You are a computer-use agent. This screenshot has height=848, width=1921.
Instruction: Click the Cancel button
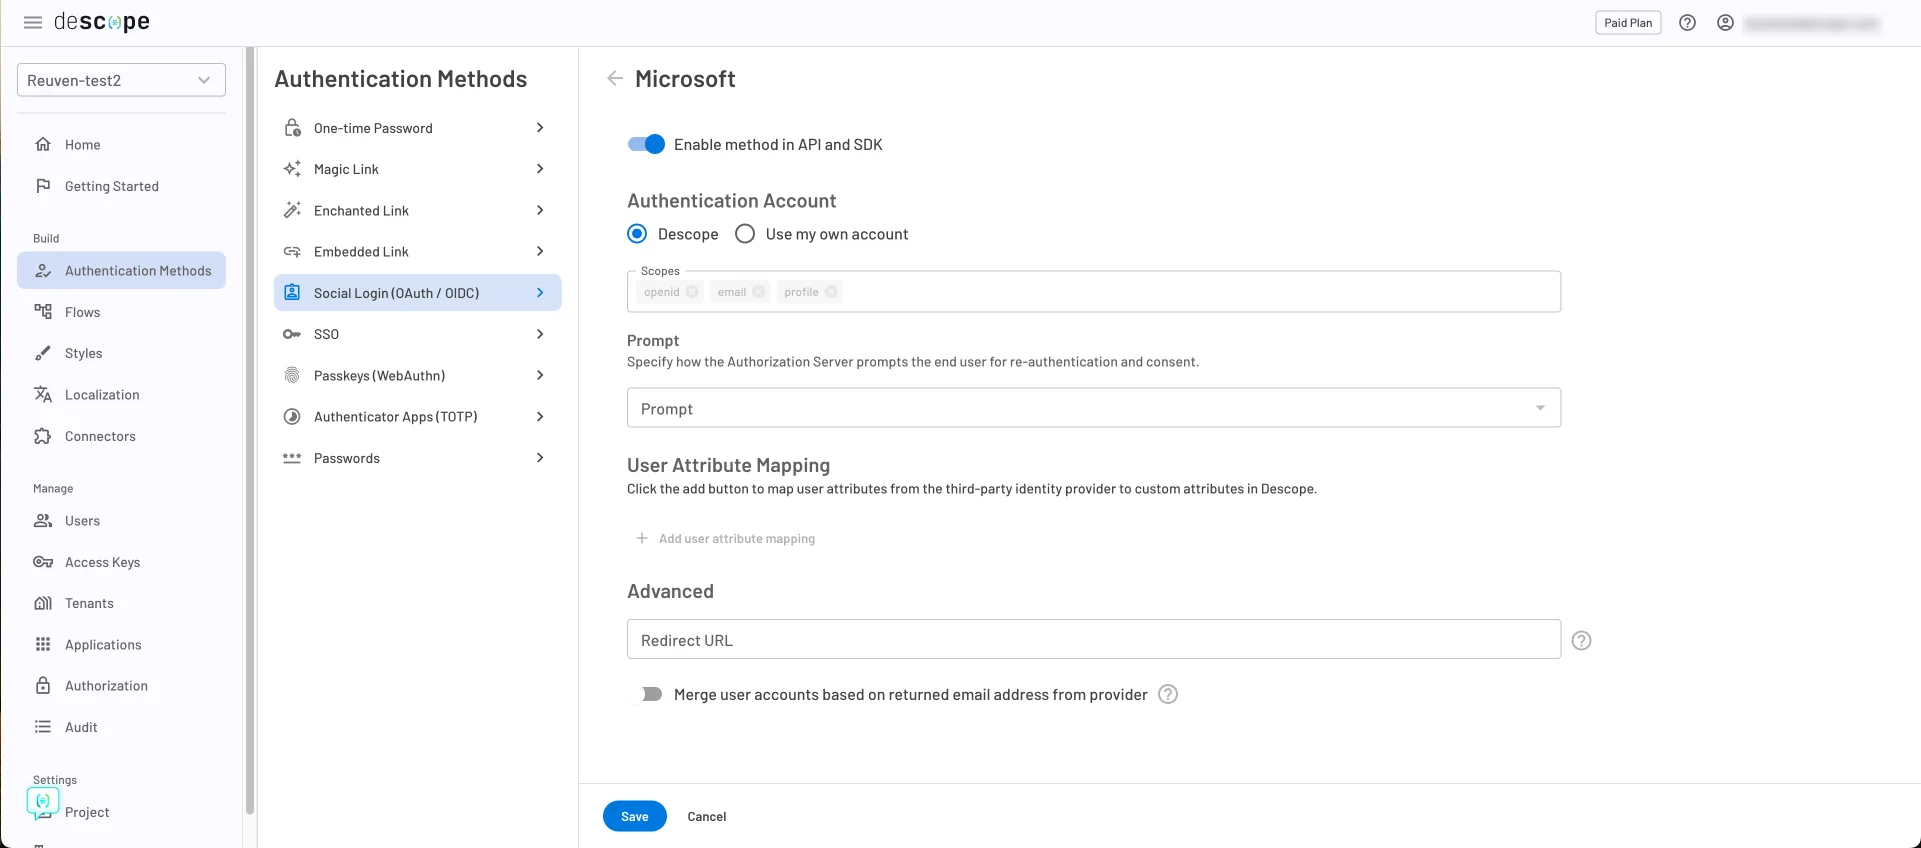(x=707, y=816)
